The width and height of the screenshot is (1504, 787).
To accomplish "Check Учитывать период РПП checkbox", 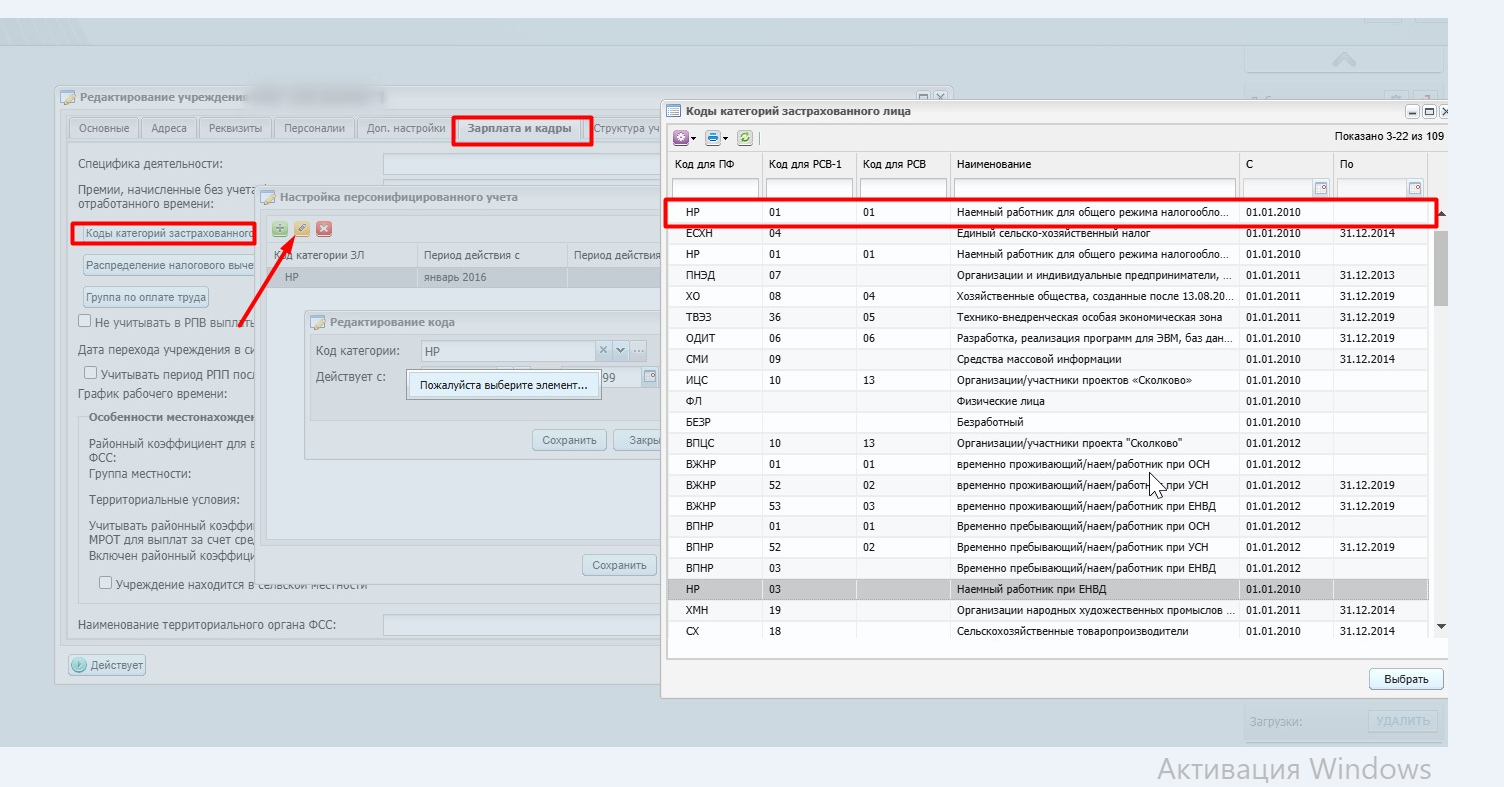I will tap(91, 373).
